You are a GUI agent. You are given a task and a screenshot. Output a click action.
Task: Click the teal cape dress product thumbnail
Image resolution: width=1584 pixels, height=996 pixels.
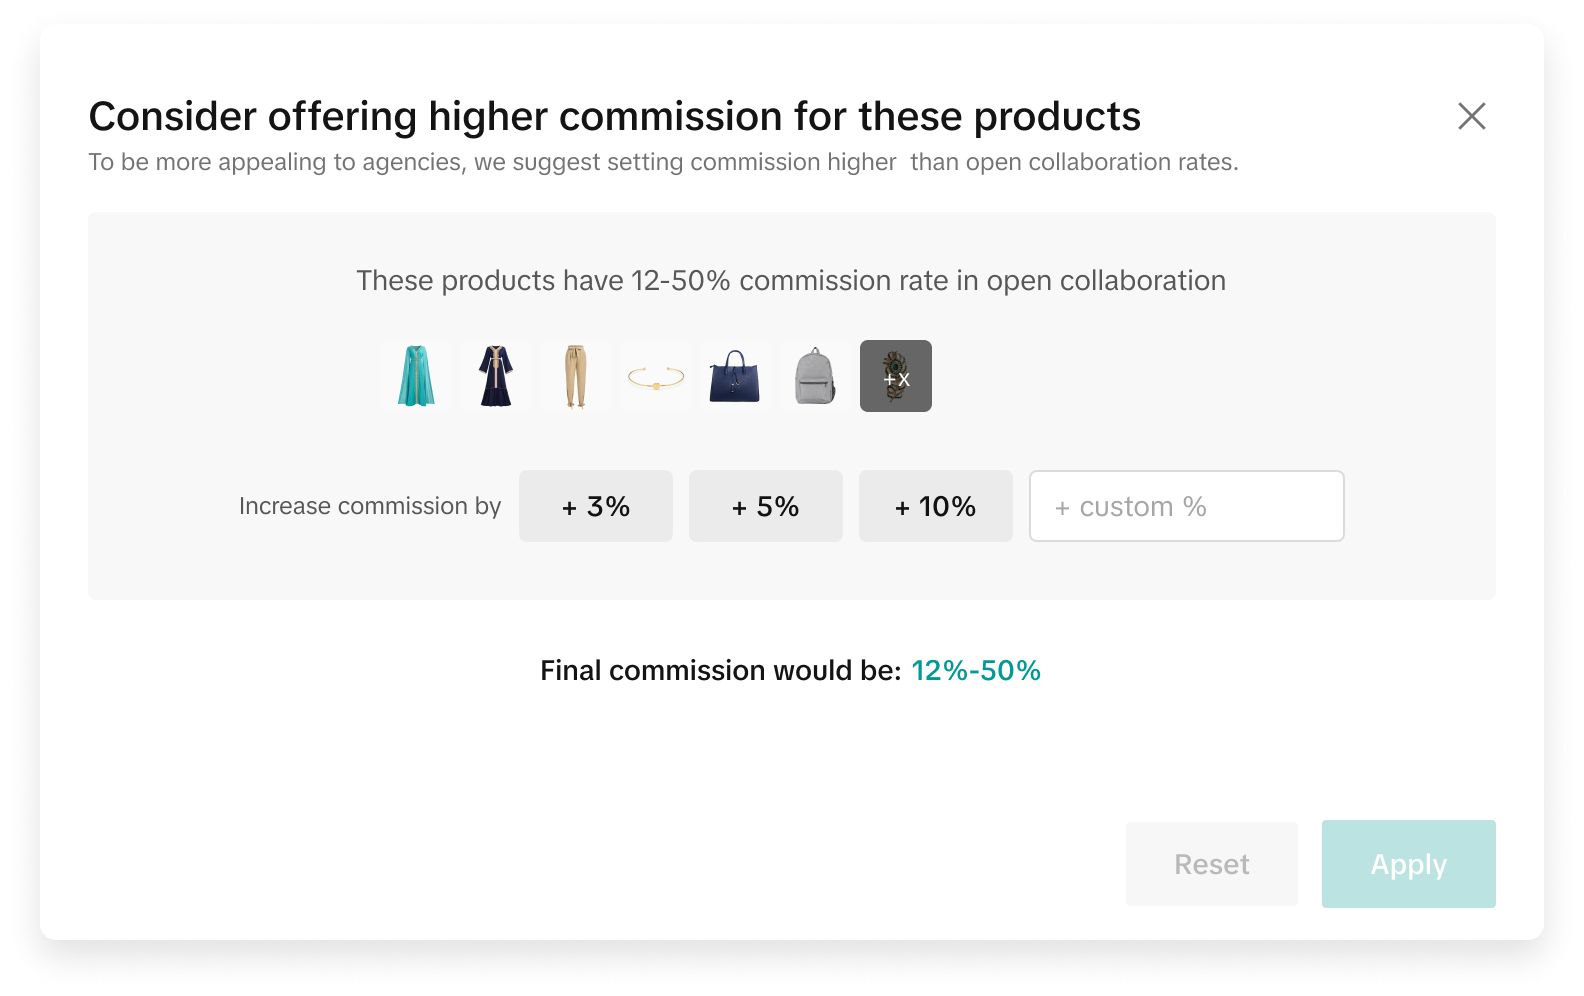[416, 376]
